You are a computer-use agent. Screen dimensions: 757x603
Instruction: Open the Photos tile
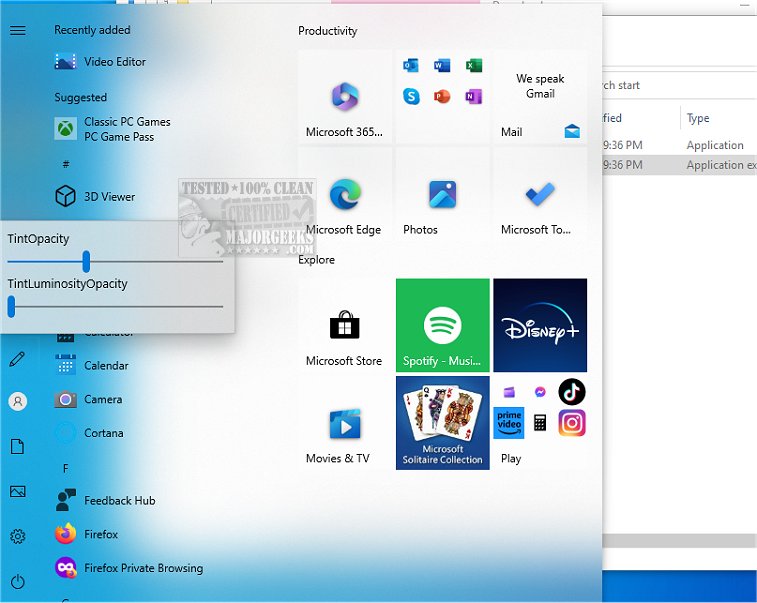pos(442,195)
